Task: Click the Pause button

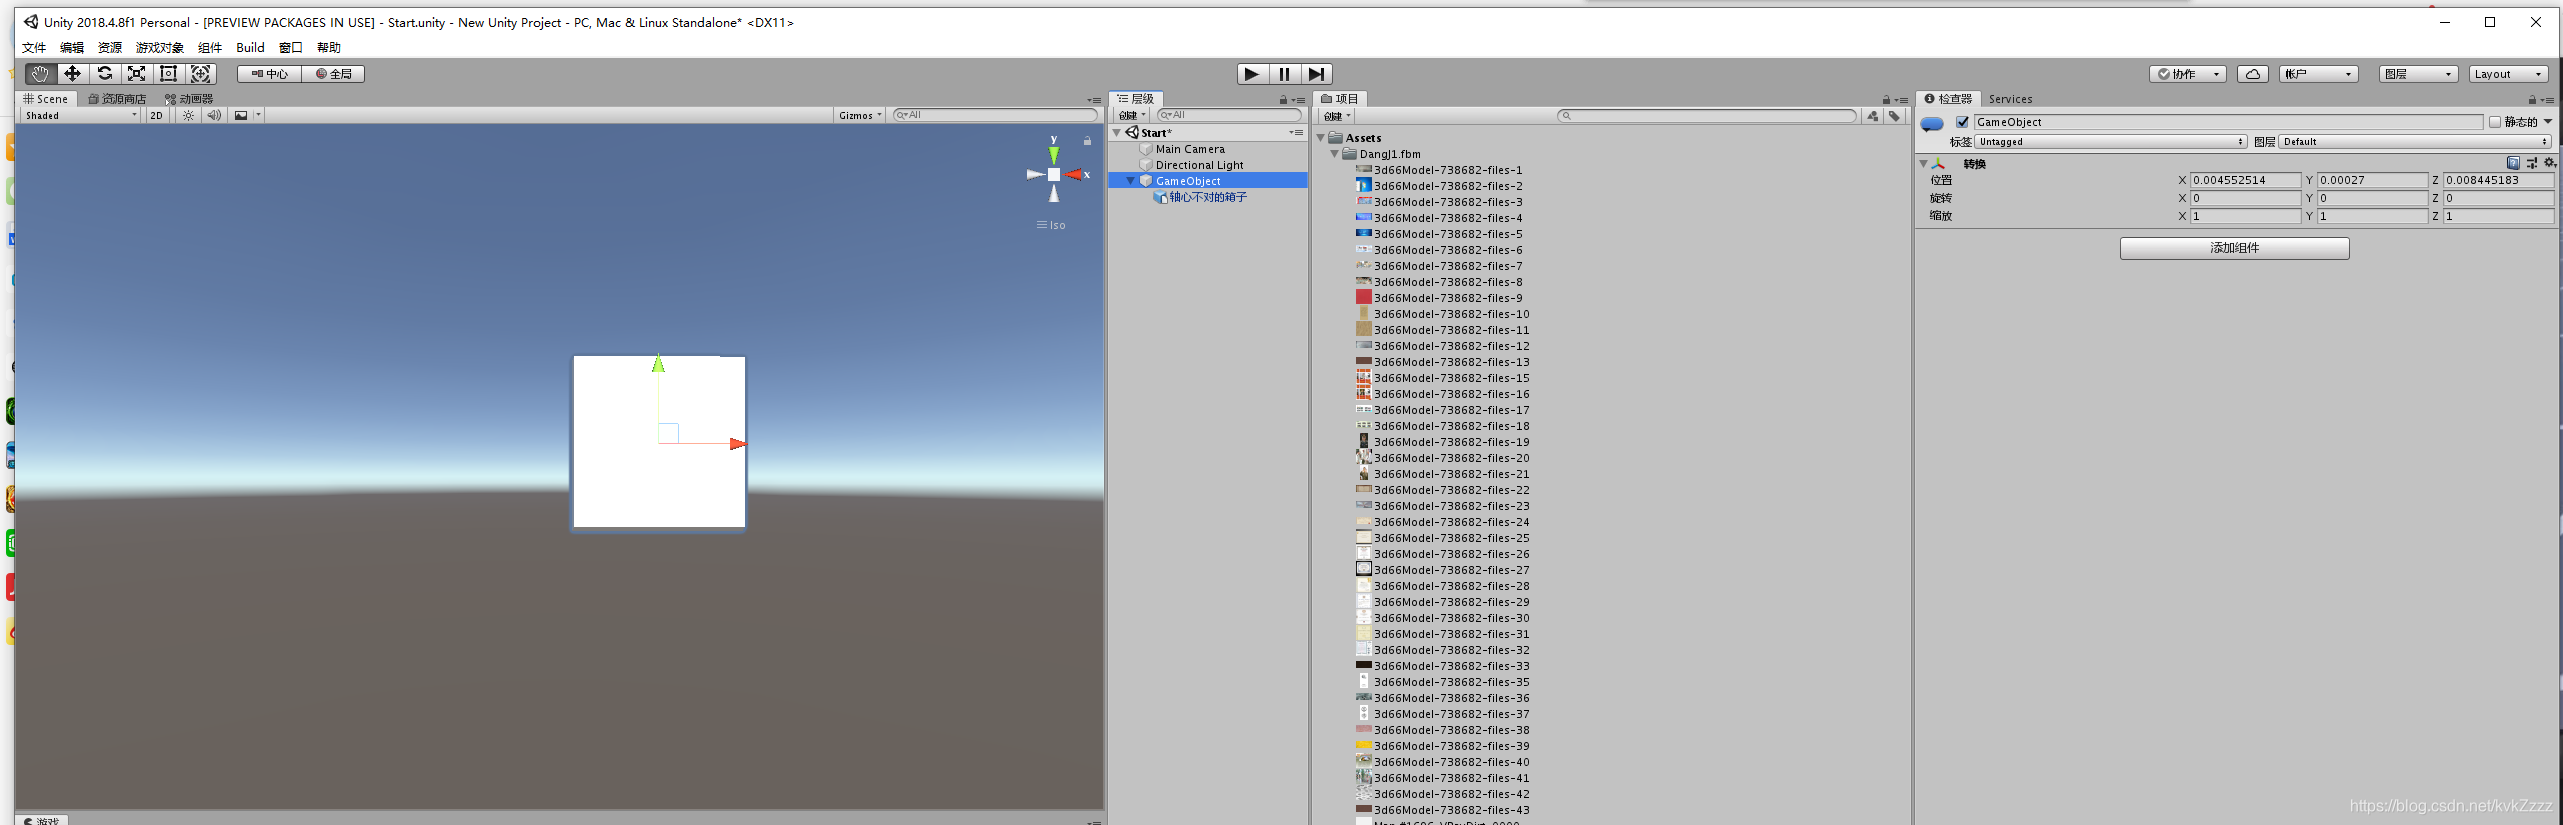Action: (1284, 74)
